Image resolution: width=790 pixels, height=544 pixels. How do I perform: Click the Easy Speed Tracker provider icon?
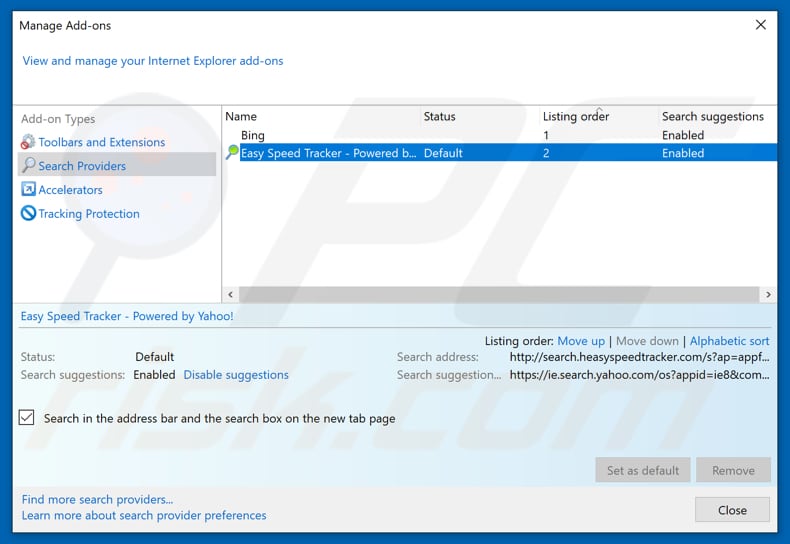pos(232,152)
